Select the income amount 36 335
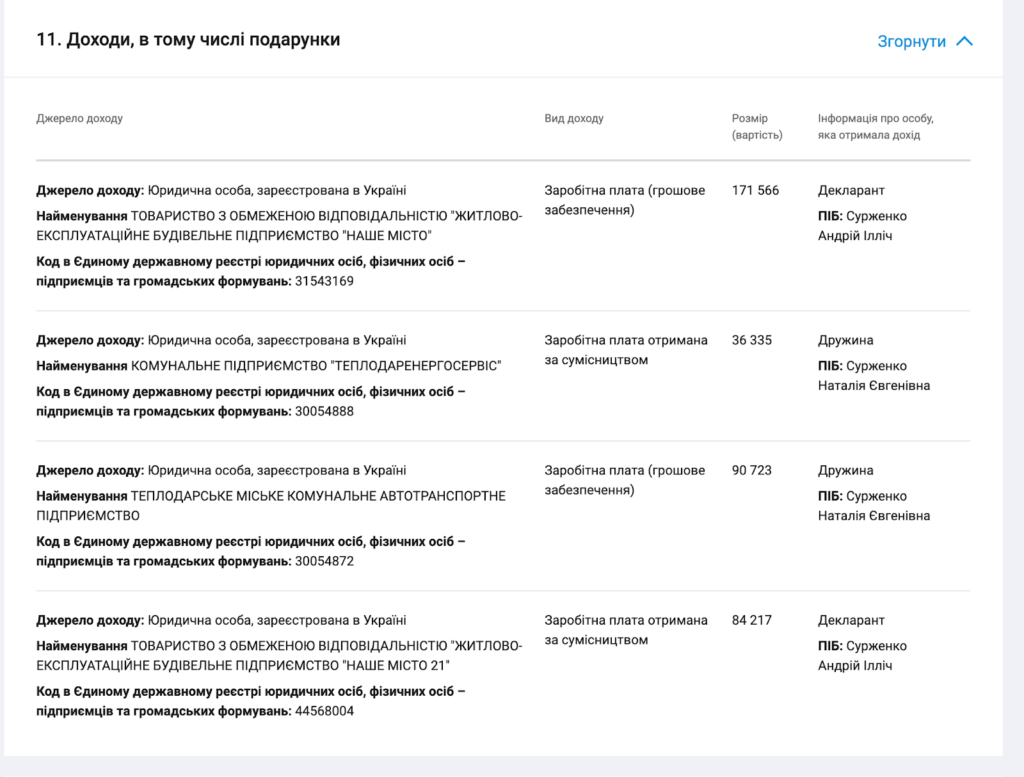This screenshot has height=777, width=1024. (752, 340)
